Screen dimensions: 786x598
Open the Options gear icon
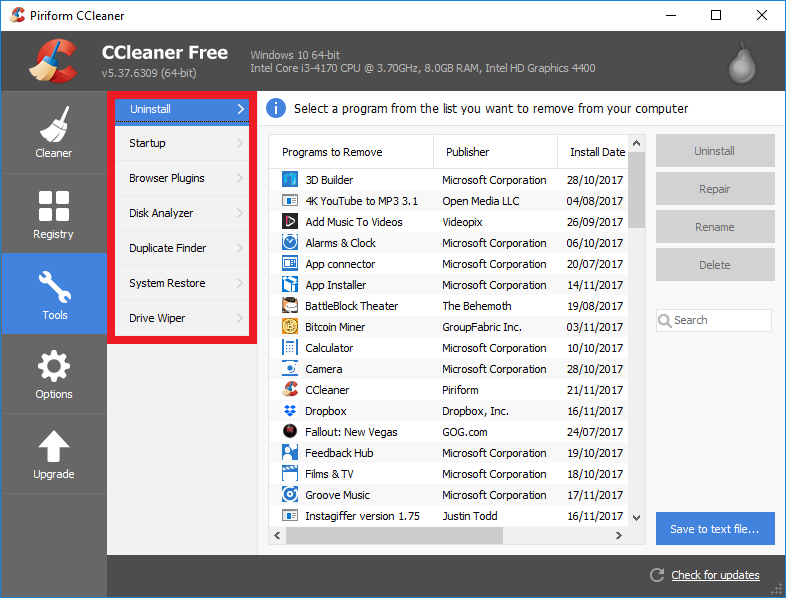[54, 365]
